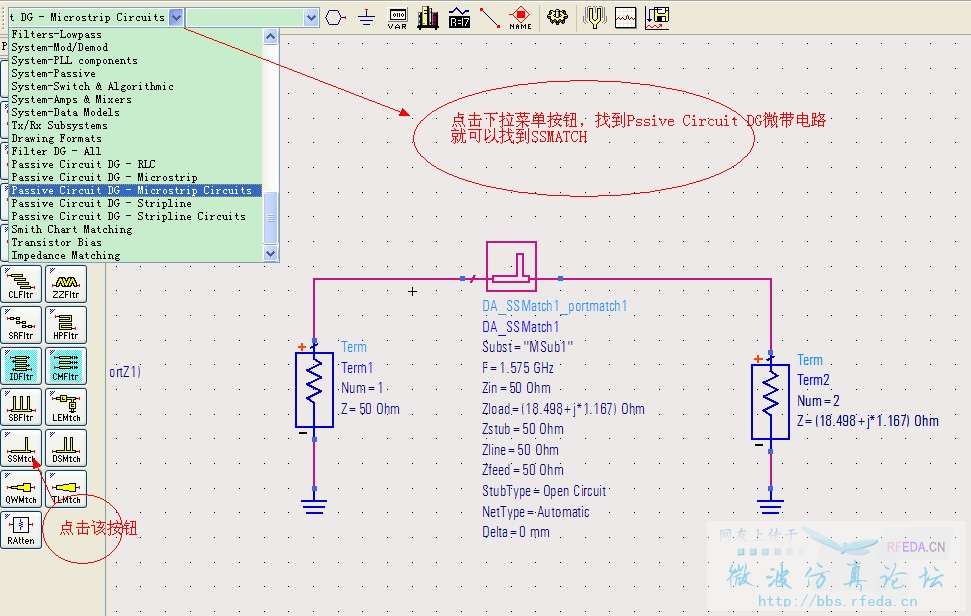Open the tuning fork Tune tool
Viewport: 971px width, 616px height.
tap(594, 18)
